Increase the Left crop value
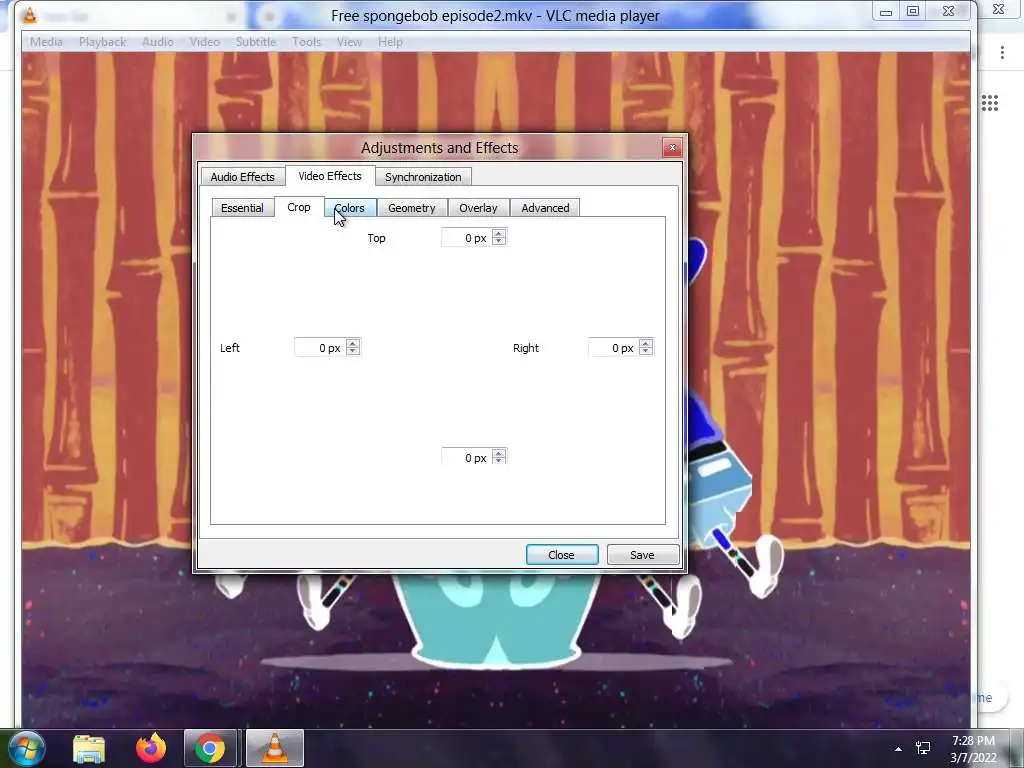The height and width of the screenshot is (768, 1024). point(353,344)
